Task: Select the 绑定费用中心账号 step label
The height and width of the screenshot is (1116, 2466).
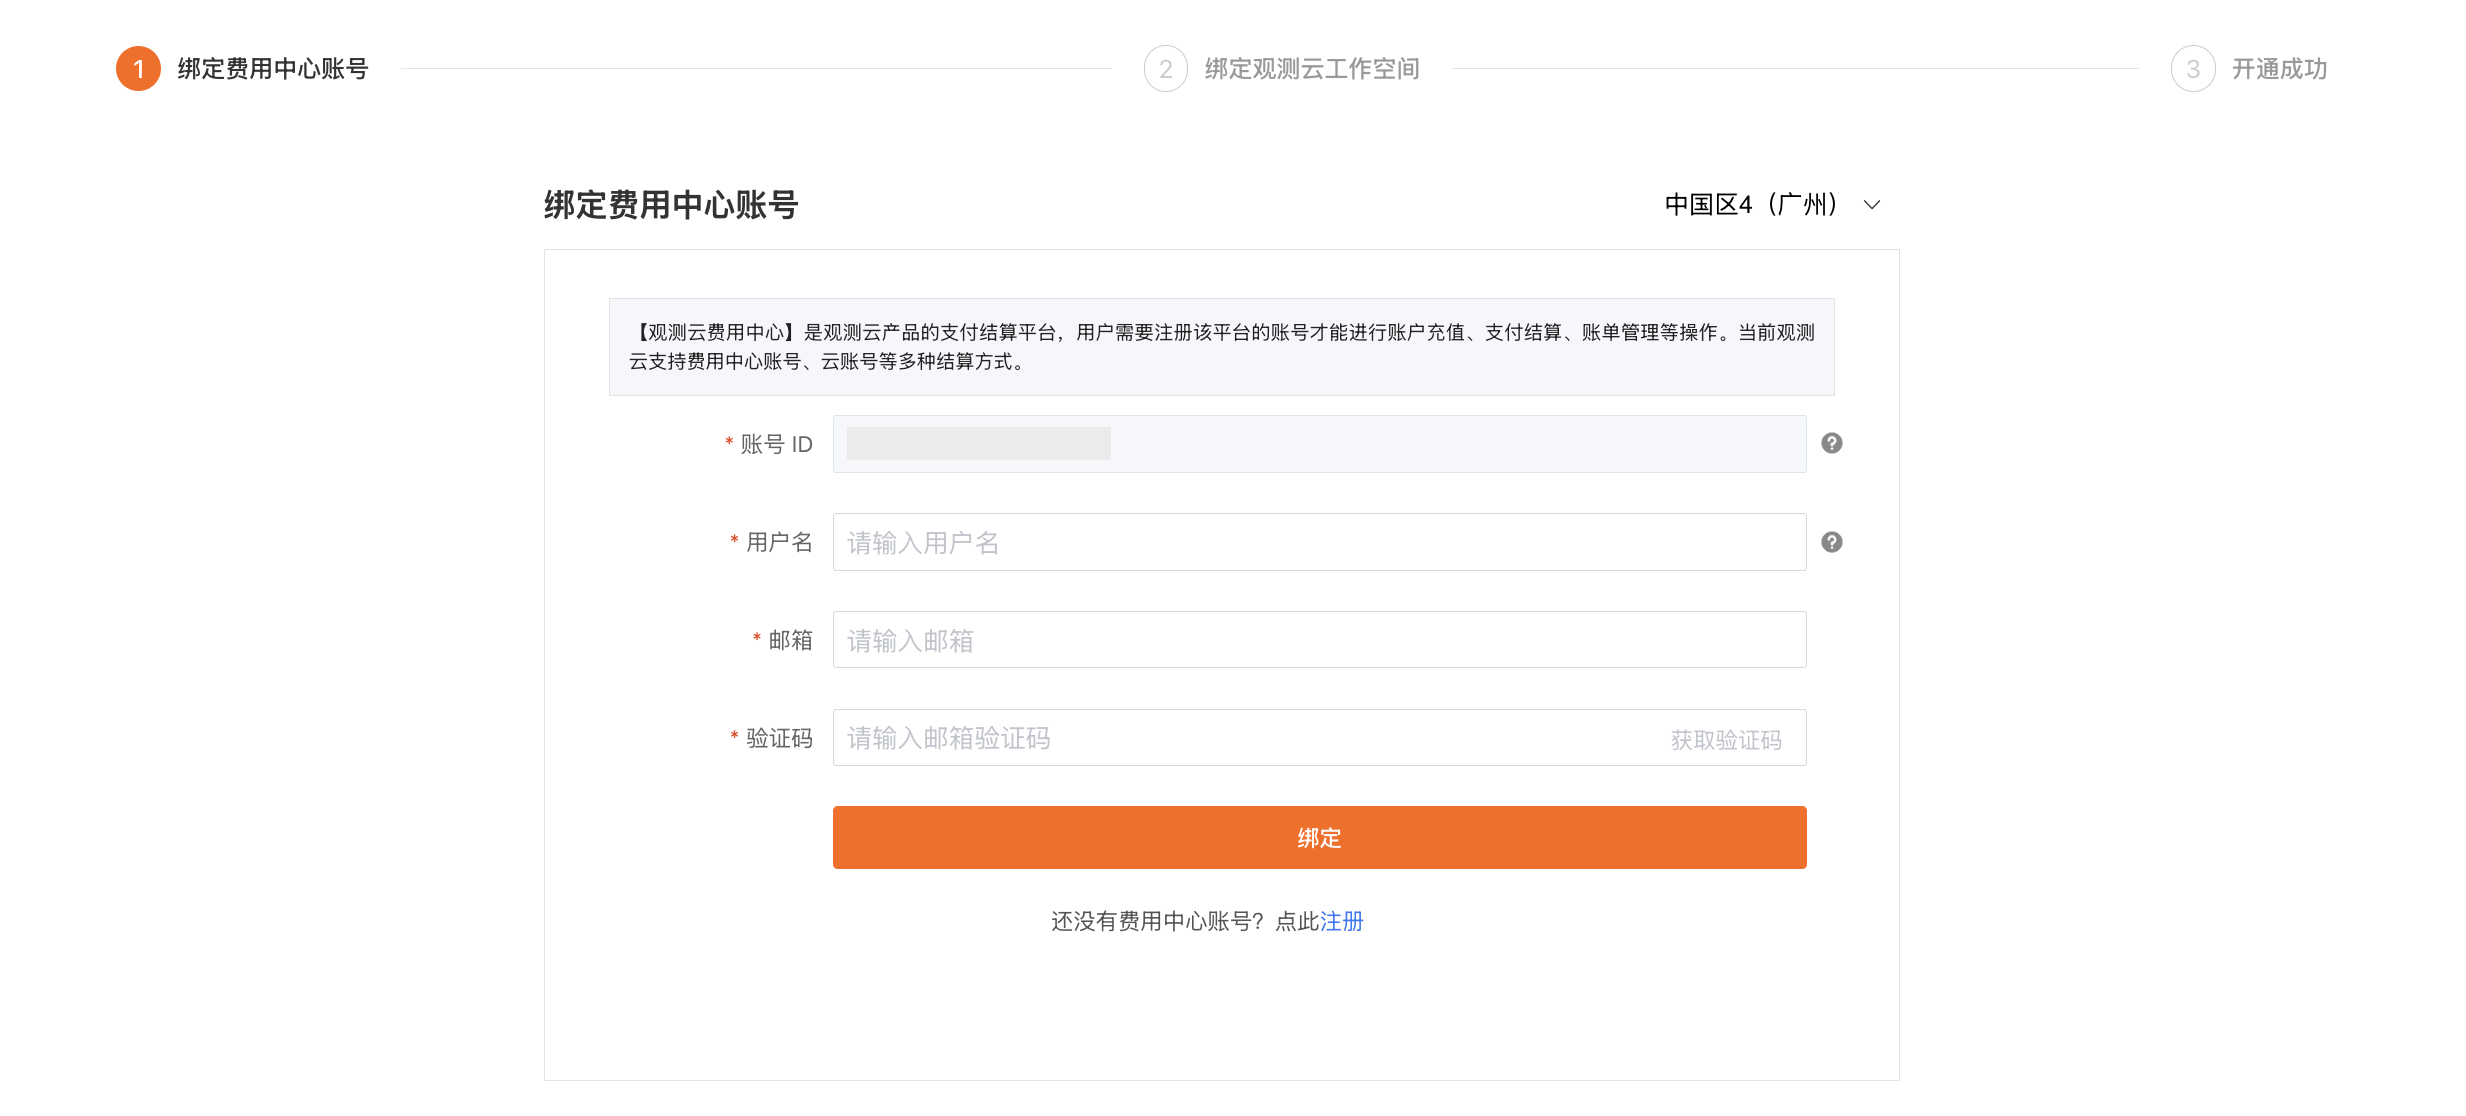Action: [x=273, y=69]
